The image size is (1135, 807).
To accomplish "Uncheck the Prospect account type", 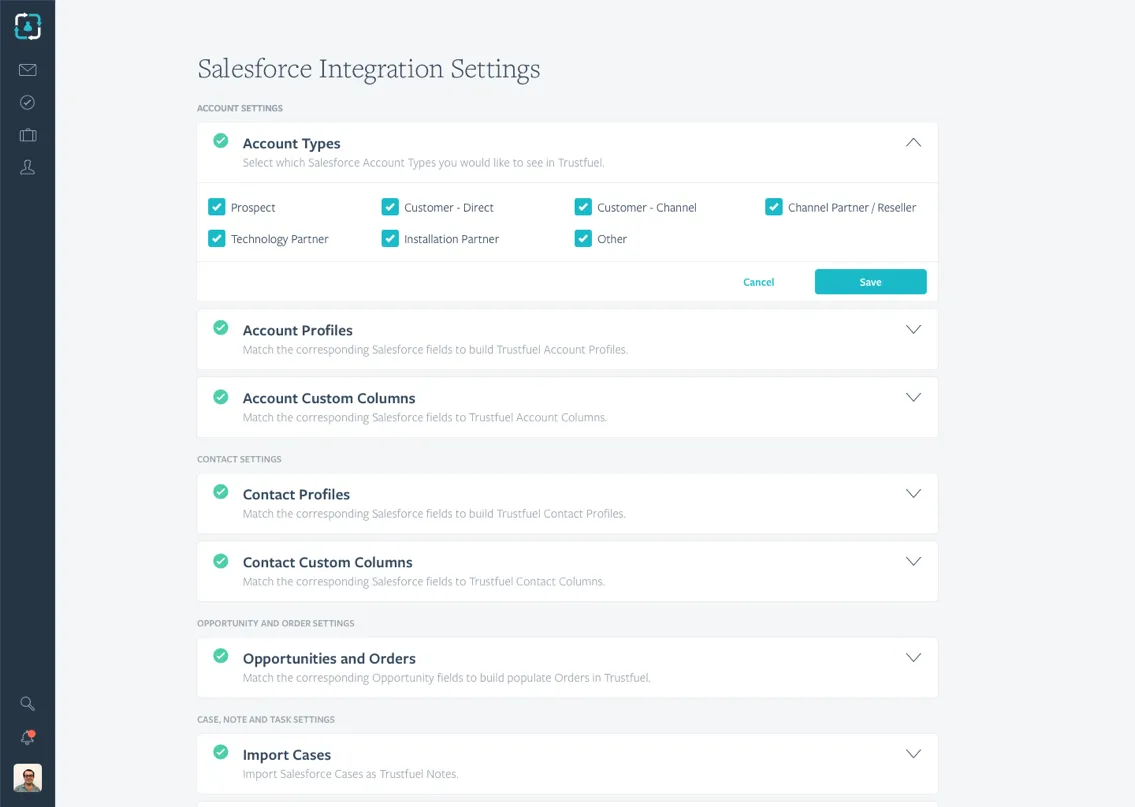I will (216, 206).
